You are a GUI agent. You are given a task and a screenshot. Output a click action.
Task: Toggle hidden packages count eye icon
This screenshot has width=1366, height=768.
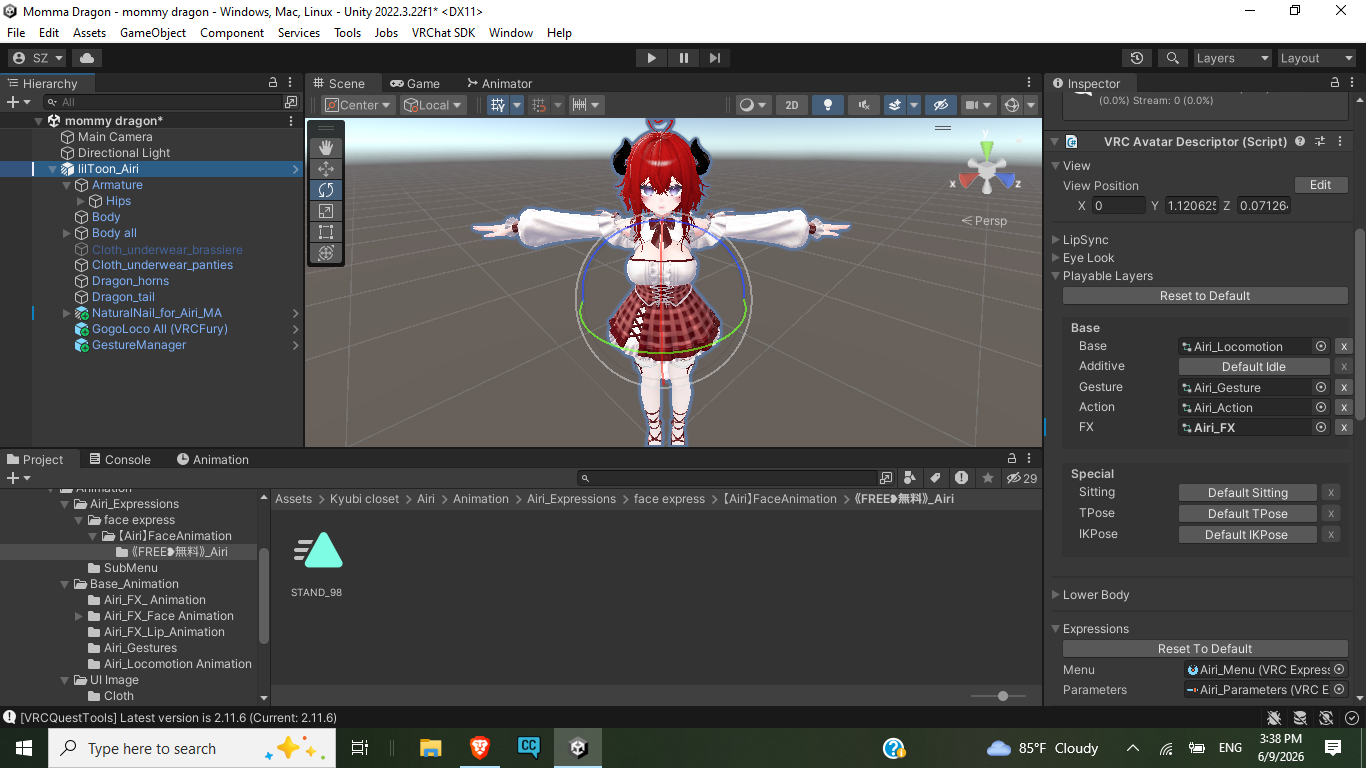click(x=1022, y=478)
